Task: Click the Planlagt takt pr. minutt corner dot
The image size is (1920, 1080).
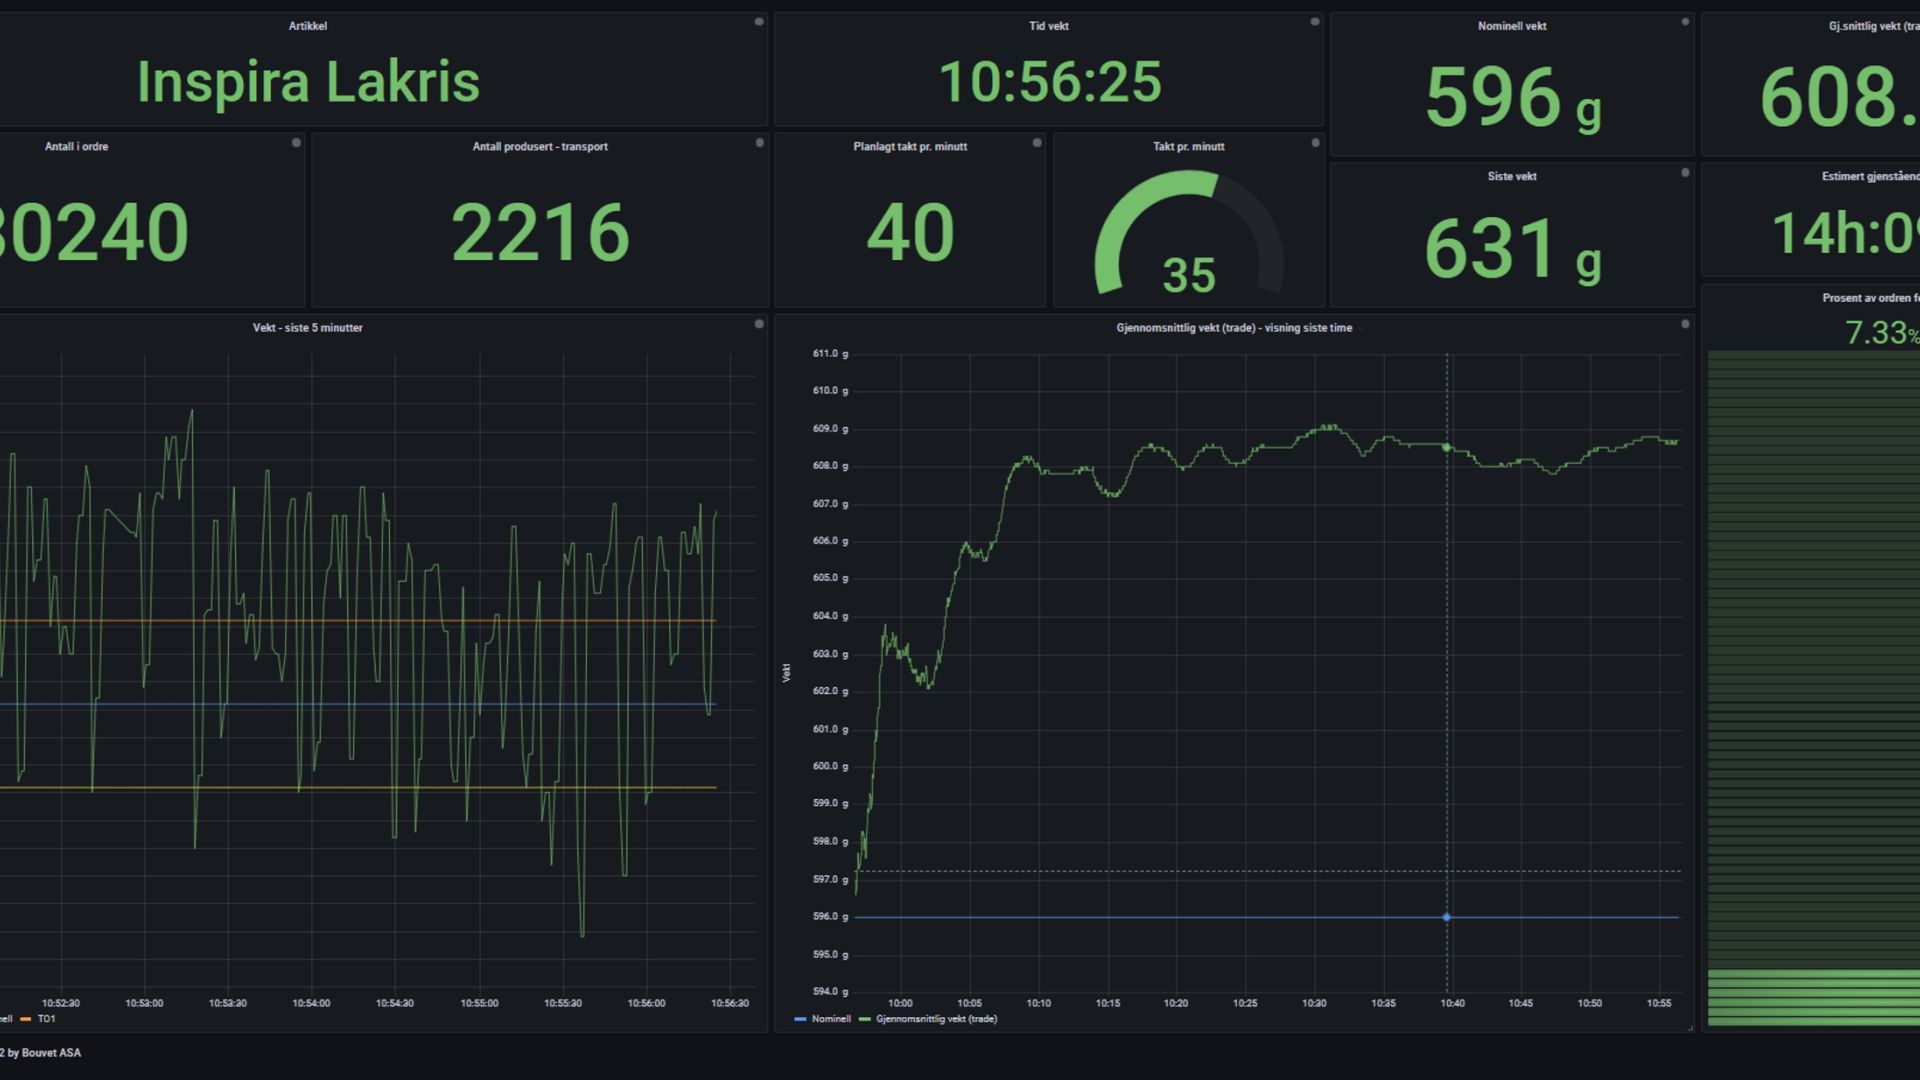Action: click(x=1037, y=143)
